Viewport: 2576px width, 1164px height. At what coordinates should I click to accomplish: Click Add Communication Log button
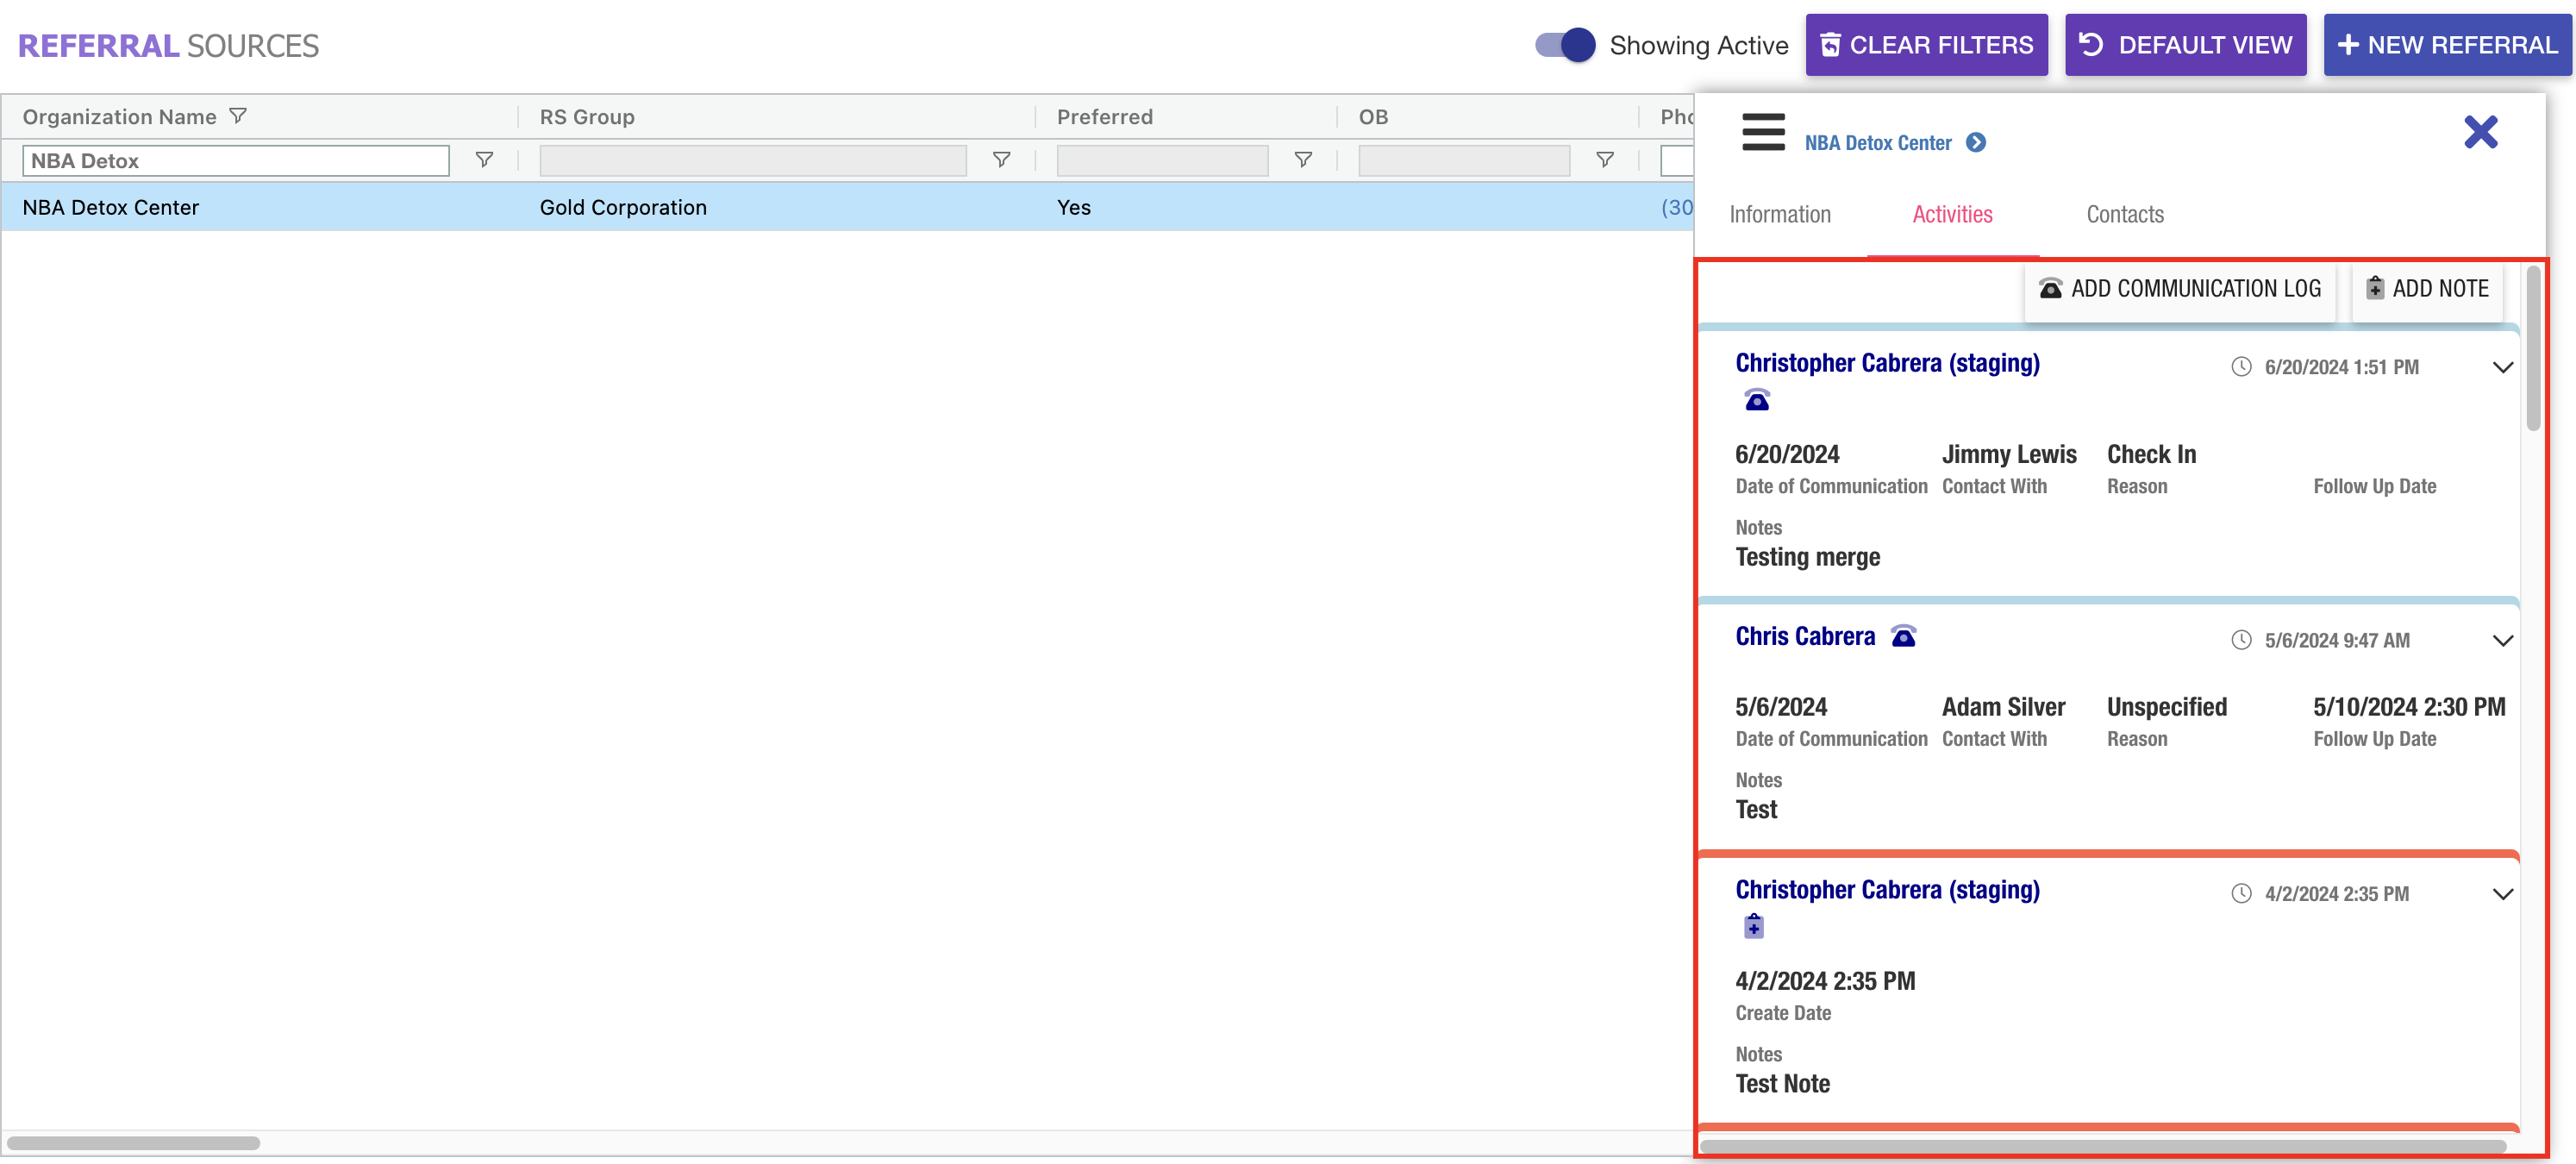click(2179, 289)
